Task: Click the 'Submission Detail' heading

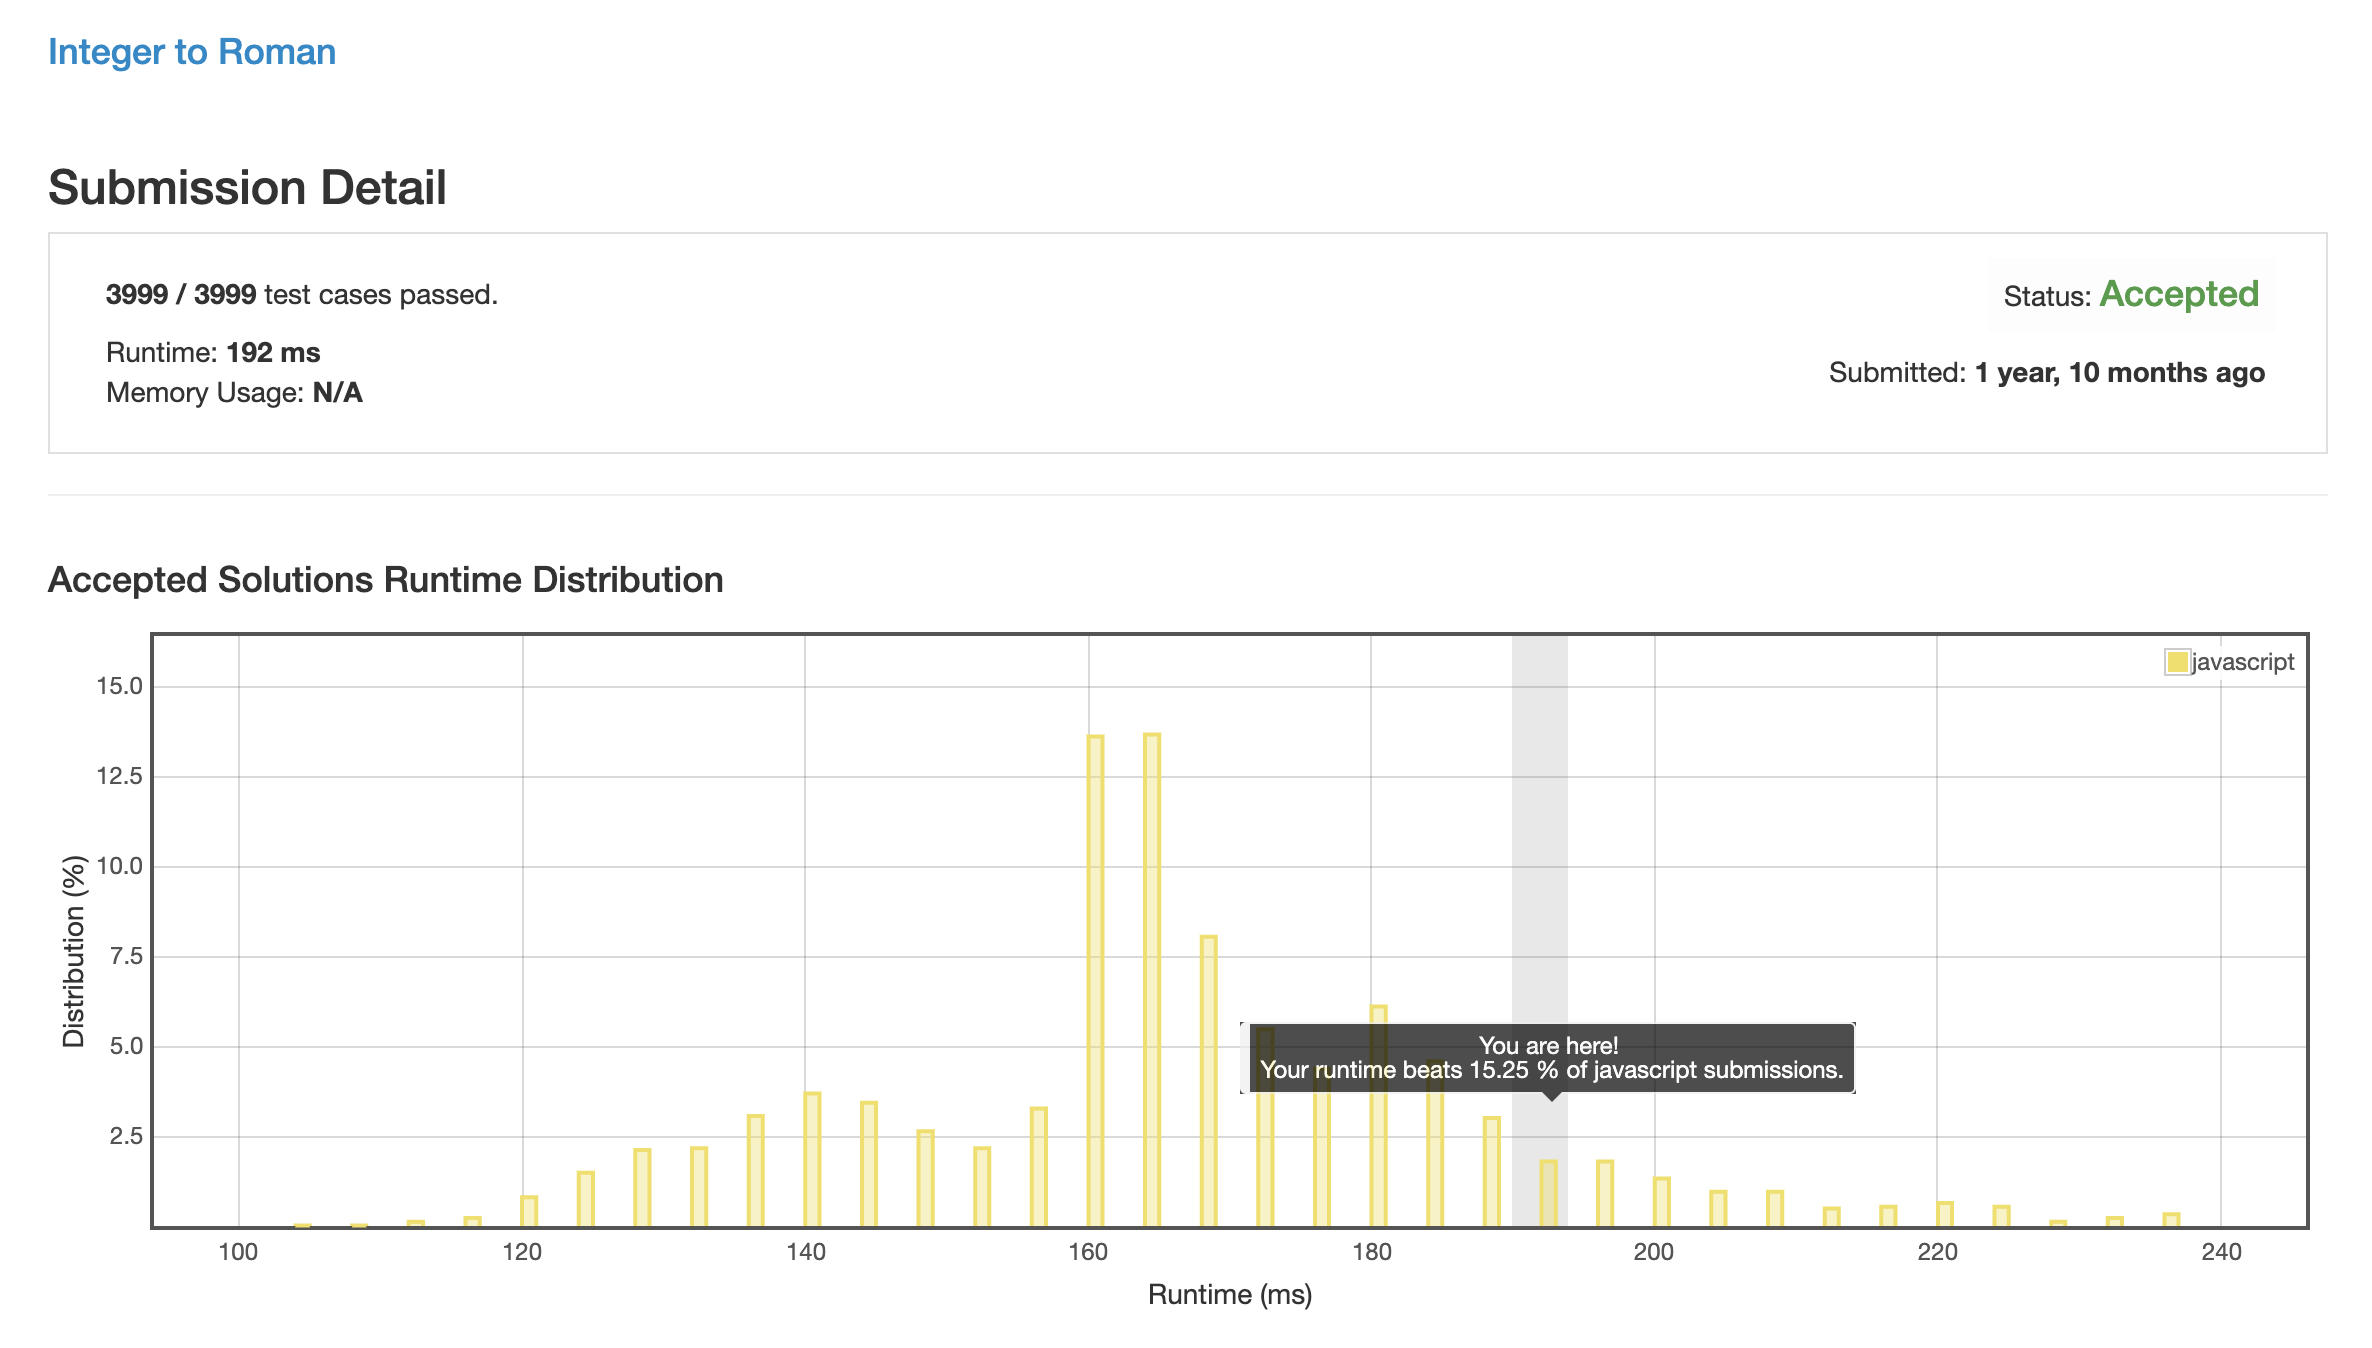Action: 247,188
